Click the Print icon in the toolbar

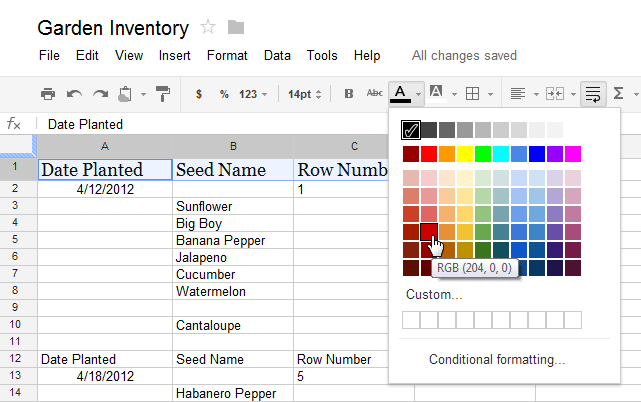pyautogui.click(x=48, y=94)
